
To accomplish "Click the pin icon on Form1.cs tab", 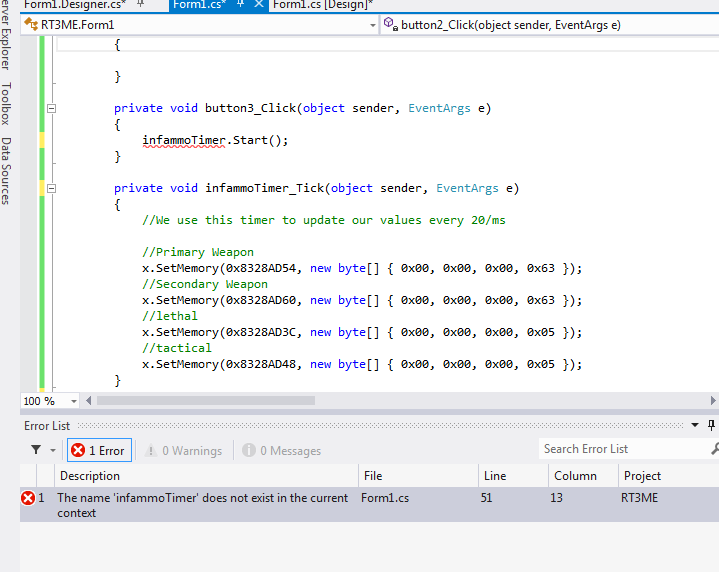I will (x=240, y=5).
